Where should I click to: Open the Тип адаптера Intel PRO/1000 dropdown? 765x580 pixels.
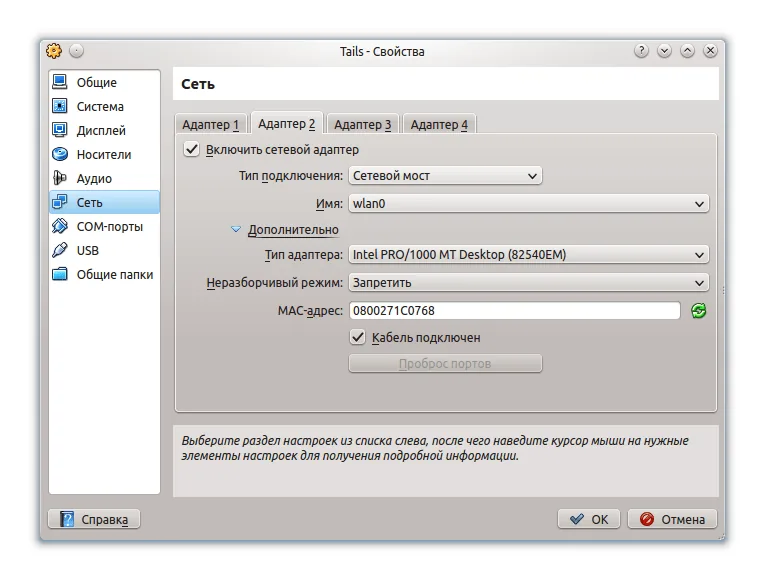(528, 255)
